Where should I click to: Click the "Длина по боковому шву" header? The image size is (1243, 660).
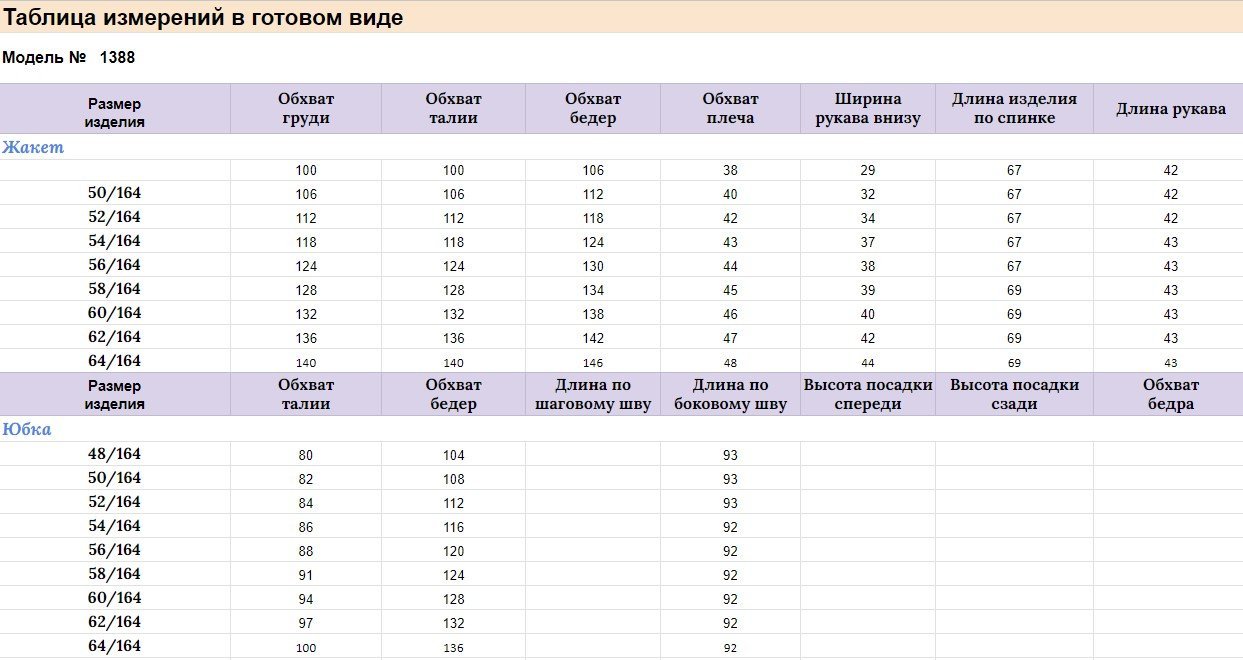[730, 394]
